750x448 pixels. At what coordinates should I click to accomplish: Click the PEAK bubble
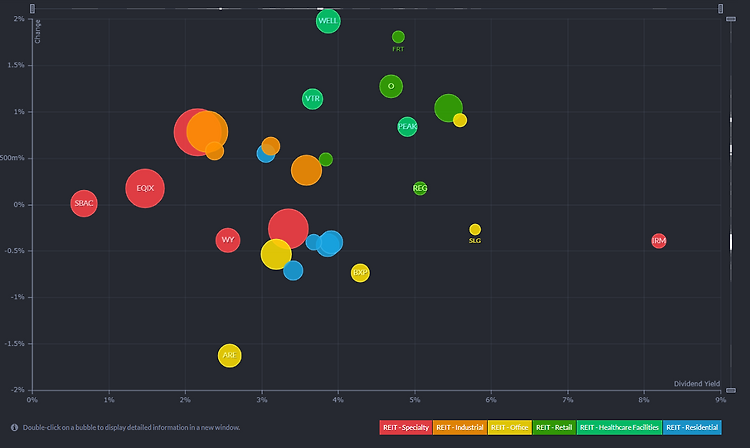pos(407,127)
